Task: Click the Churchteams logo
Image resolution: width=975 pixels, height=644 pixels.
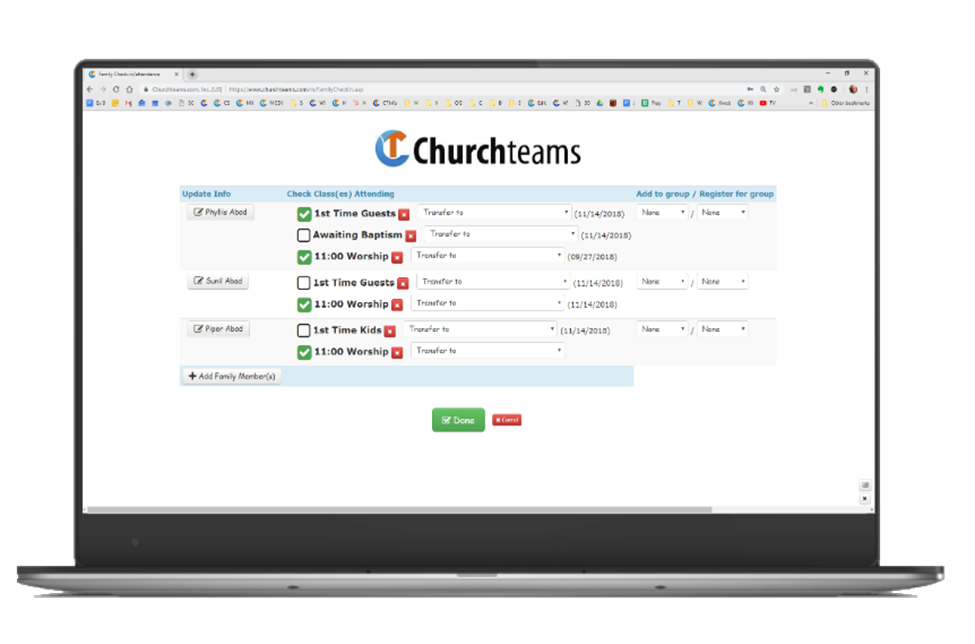Action: 478,149
